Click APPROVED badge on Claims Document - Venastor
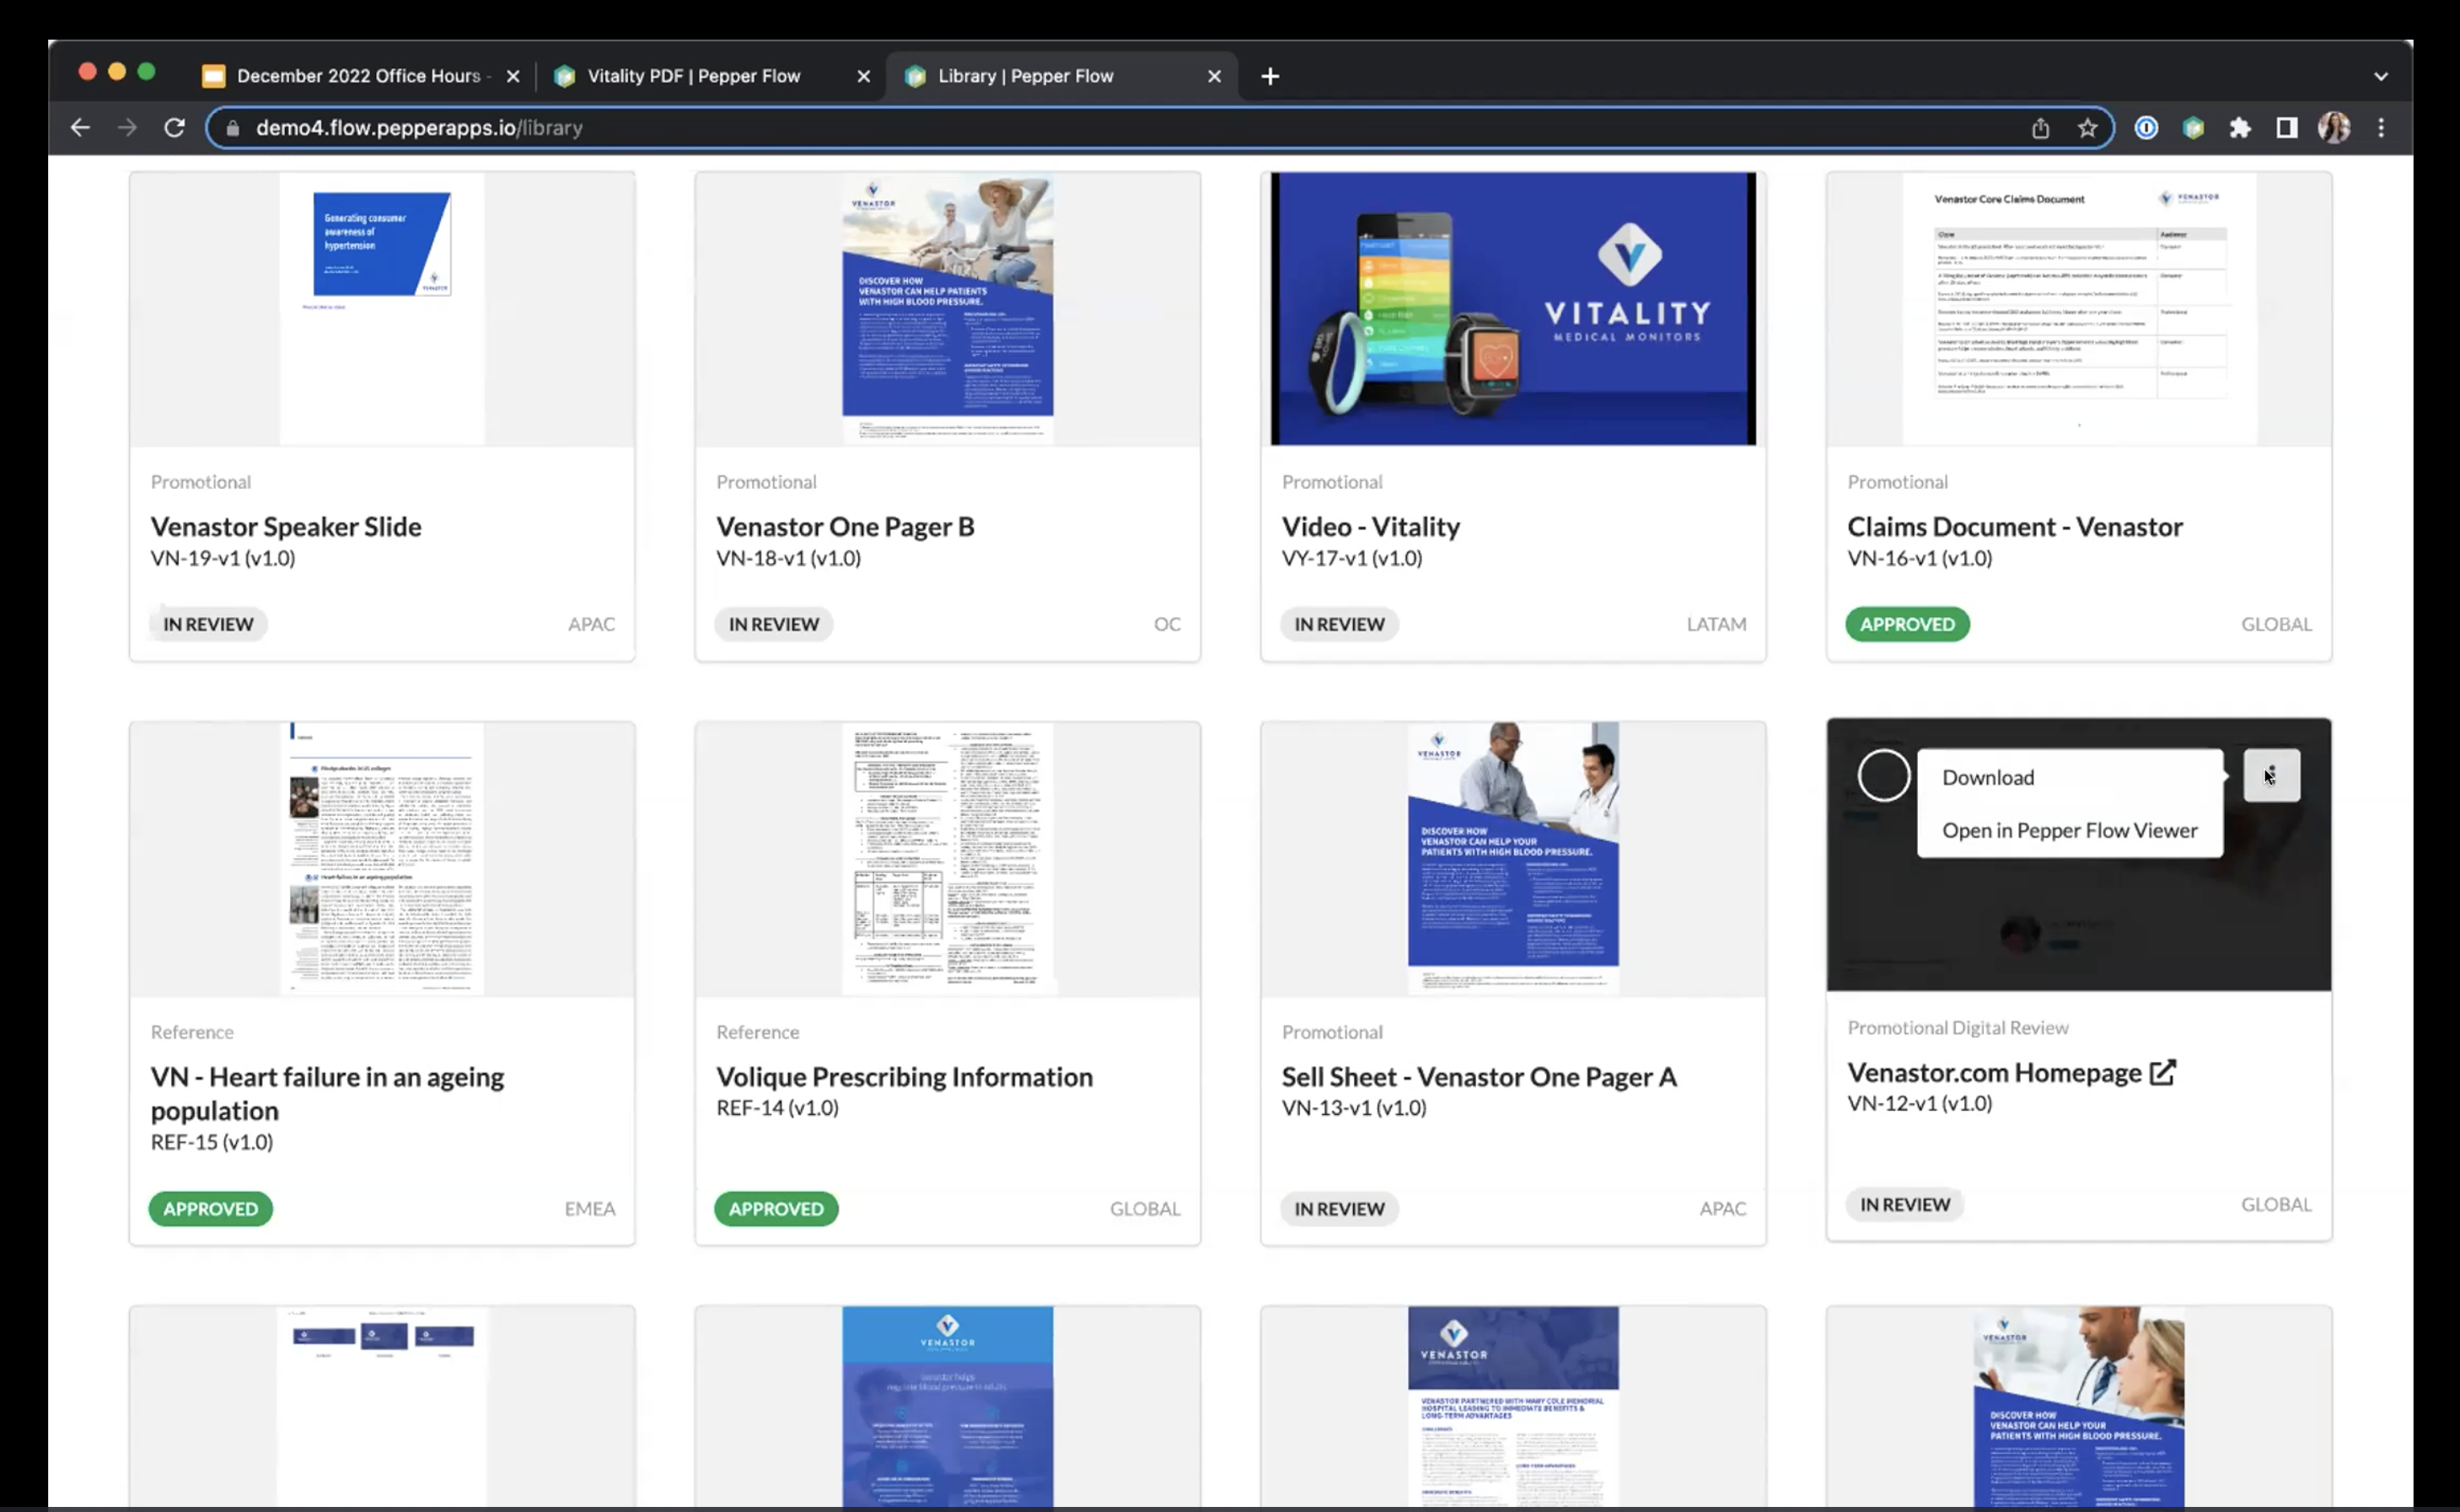This screenshot has width=2460, height=1512. pos(1907,624)
